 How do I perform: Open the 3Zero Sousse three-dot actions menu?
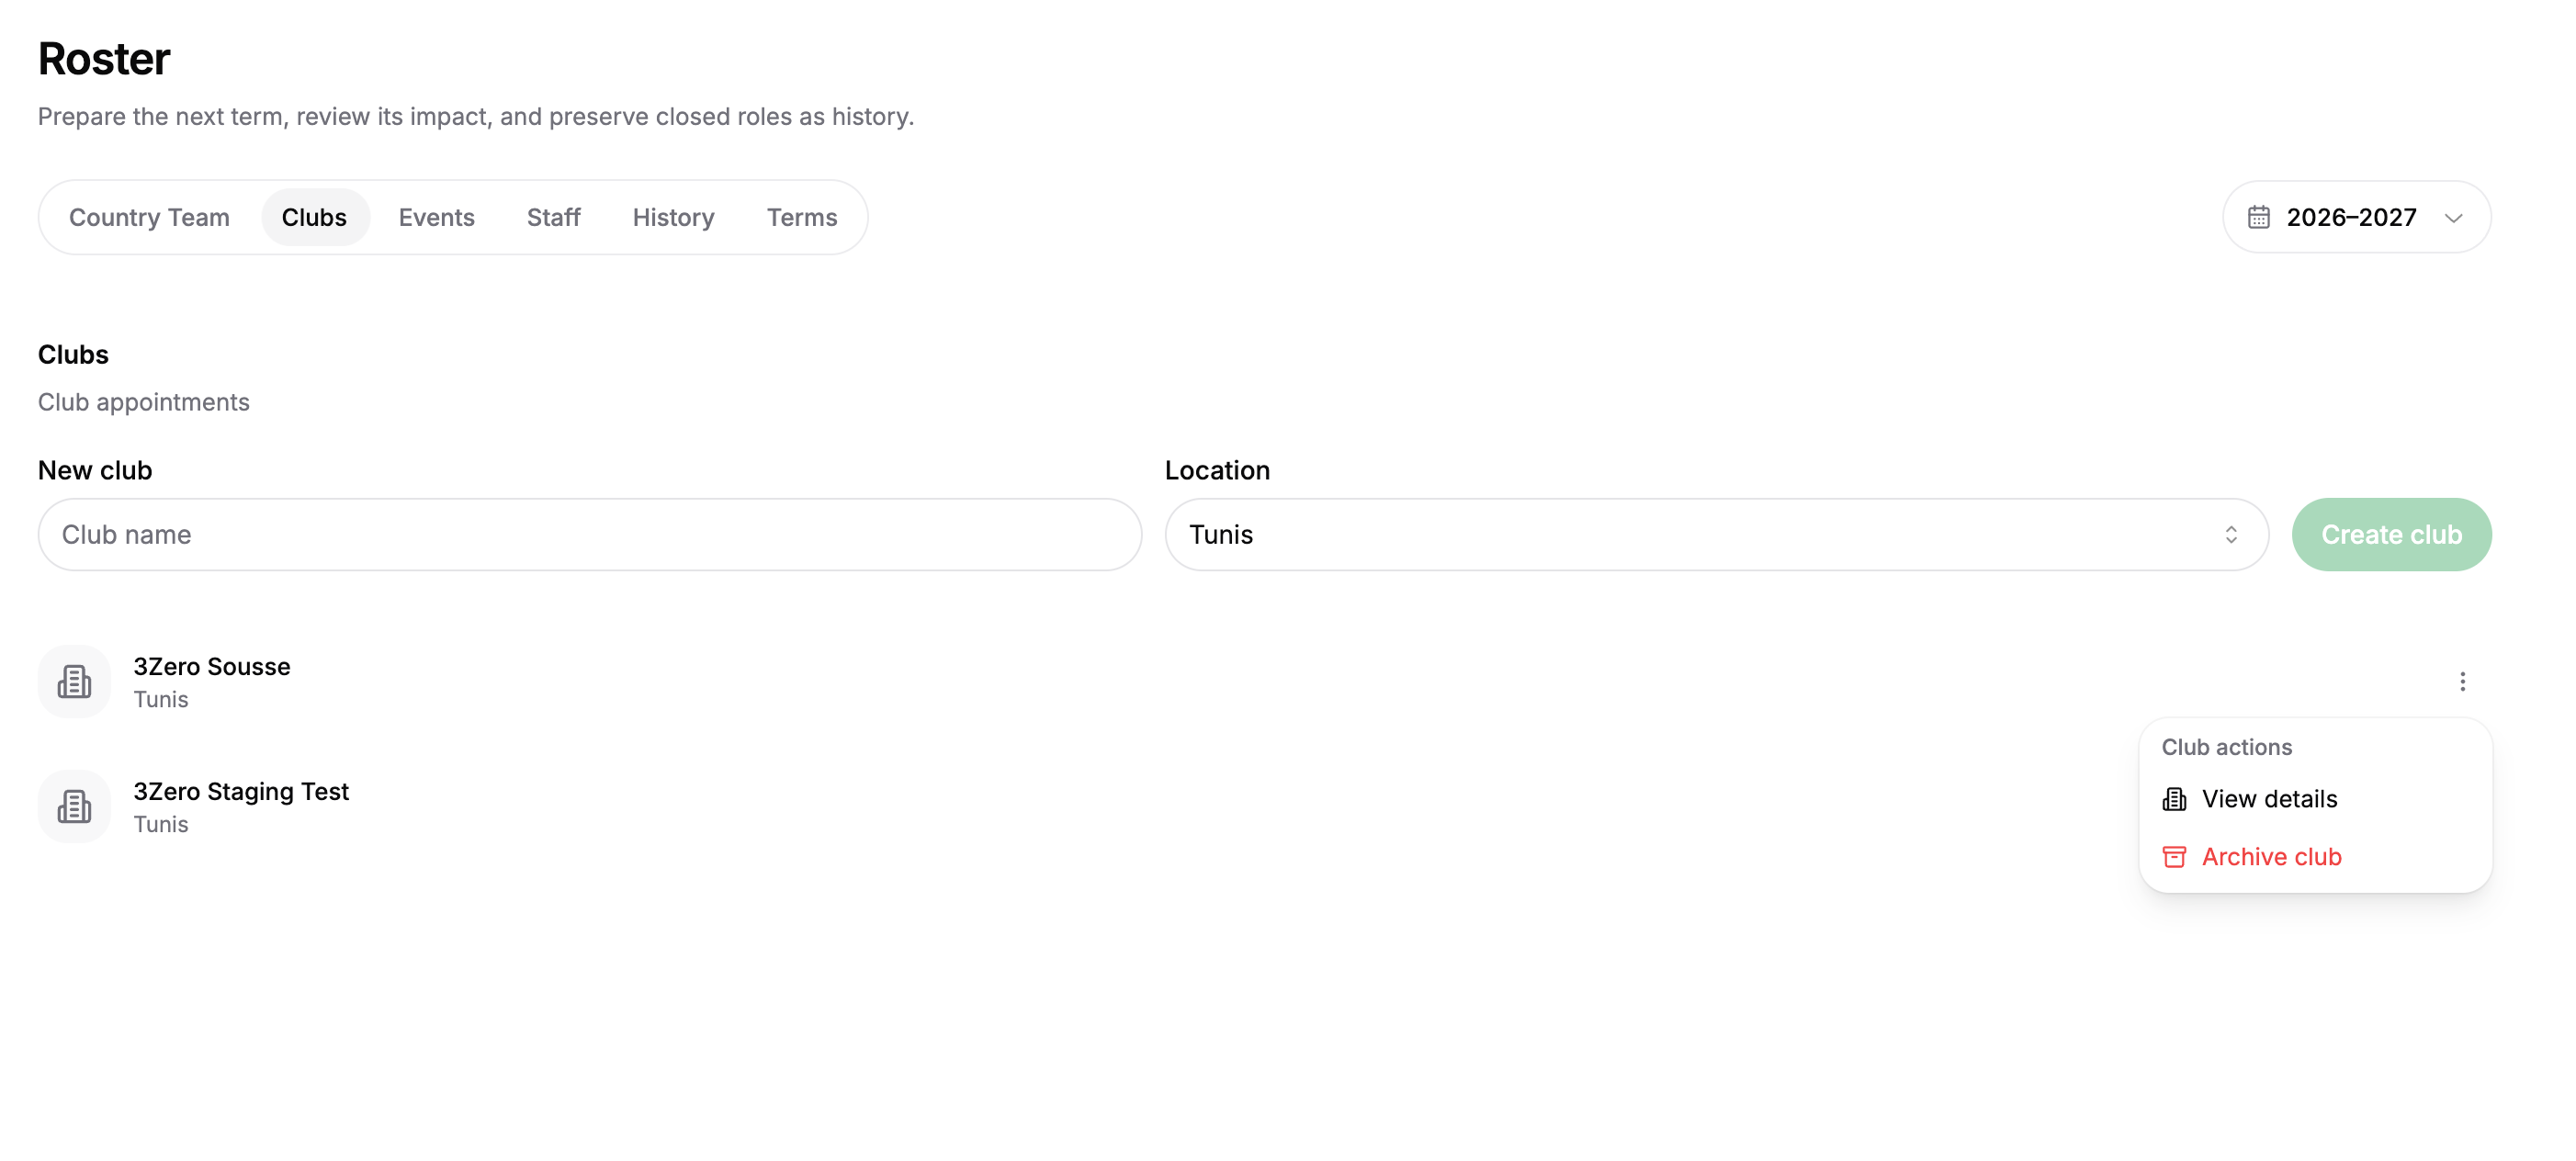point(2462,681)
